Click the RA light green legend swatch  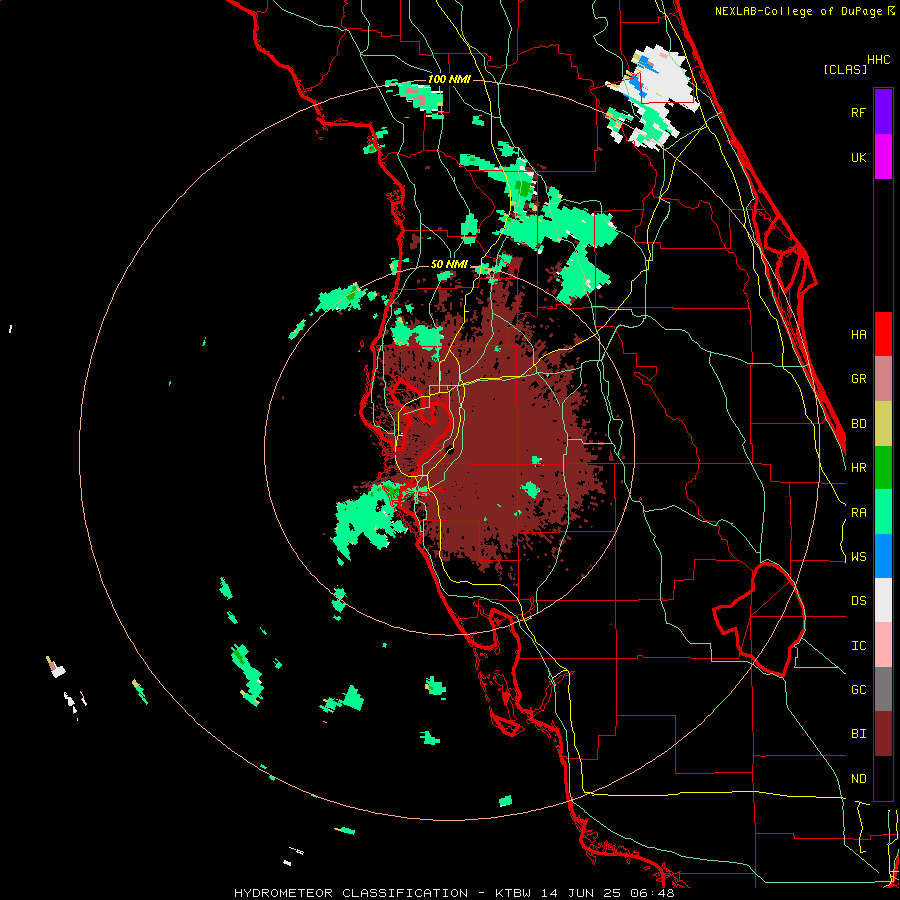coord(883,512)
